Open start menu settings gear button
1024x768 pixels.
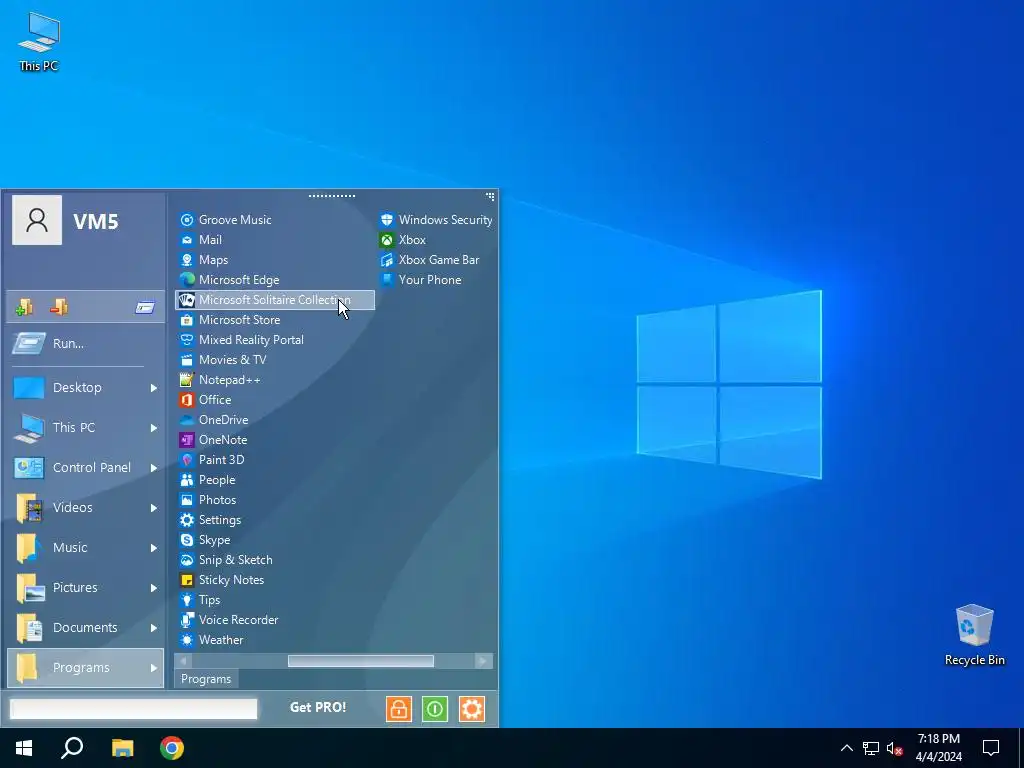click(x=472, y=709)
